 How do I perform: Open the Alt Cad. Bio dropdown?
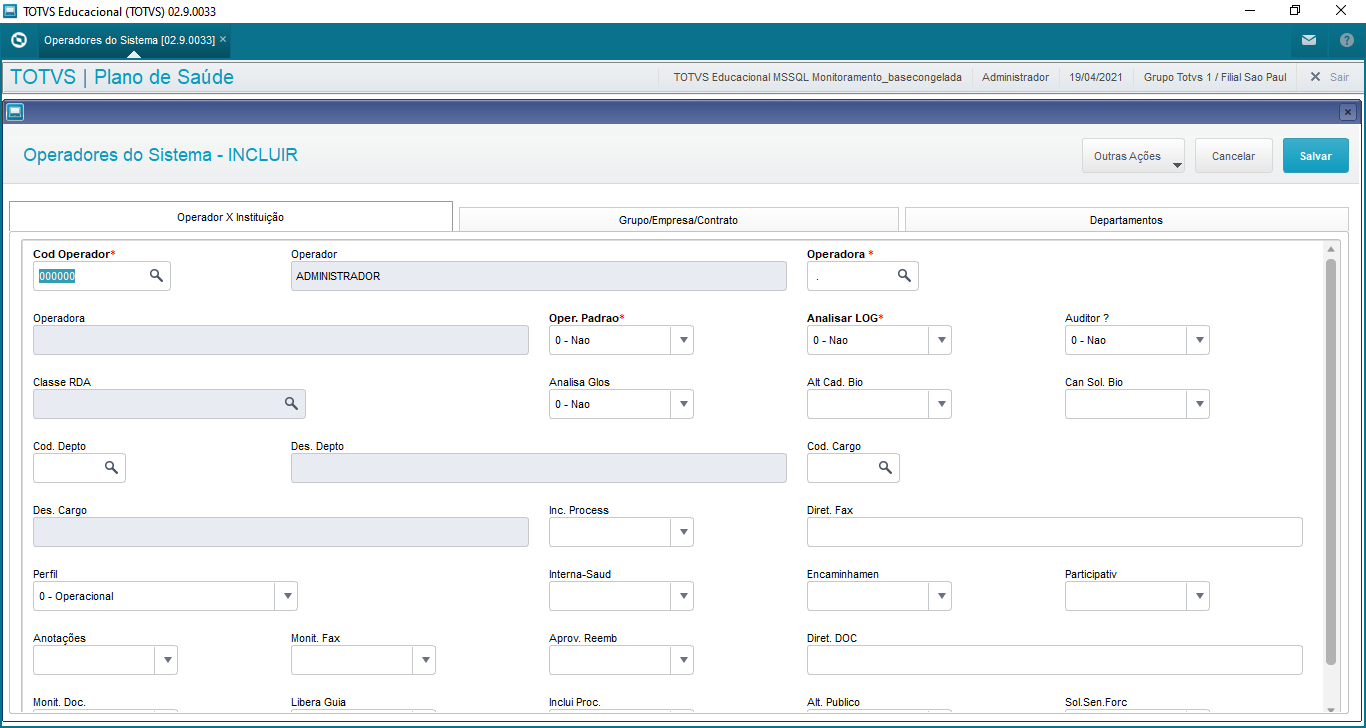tap(942, 404)
